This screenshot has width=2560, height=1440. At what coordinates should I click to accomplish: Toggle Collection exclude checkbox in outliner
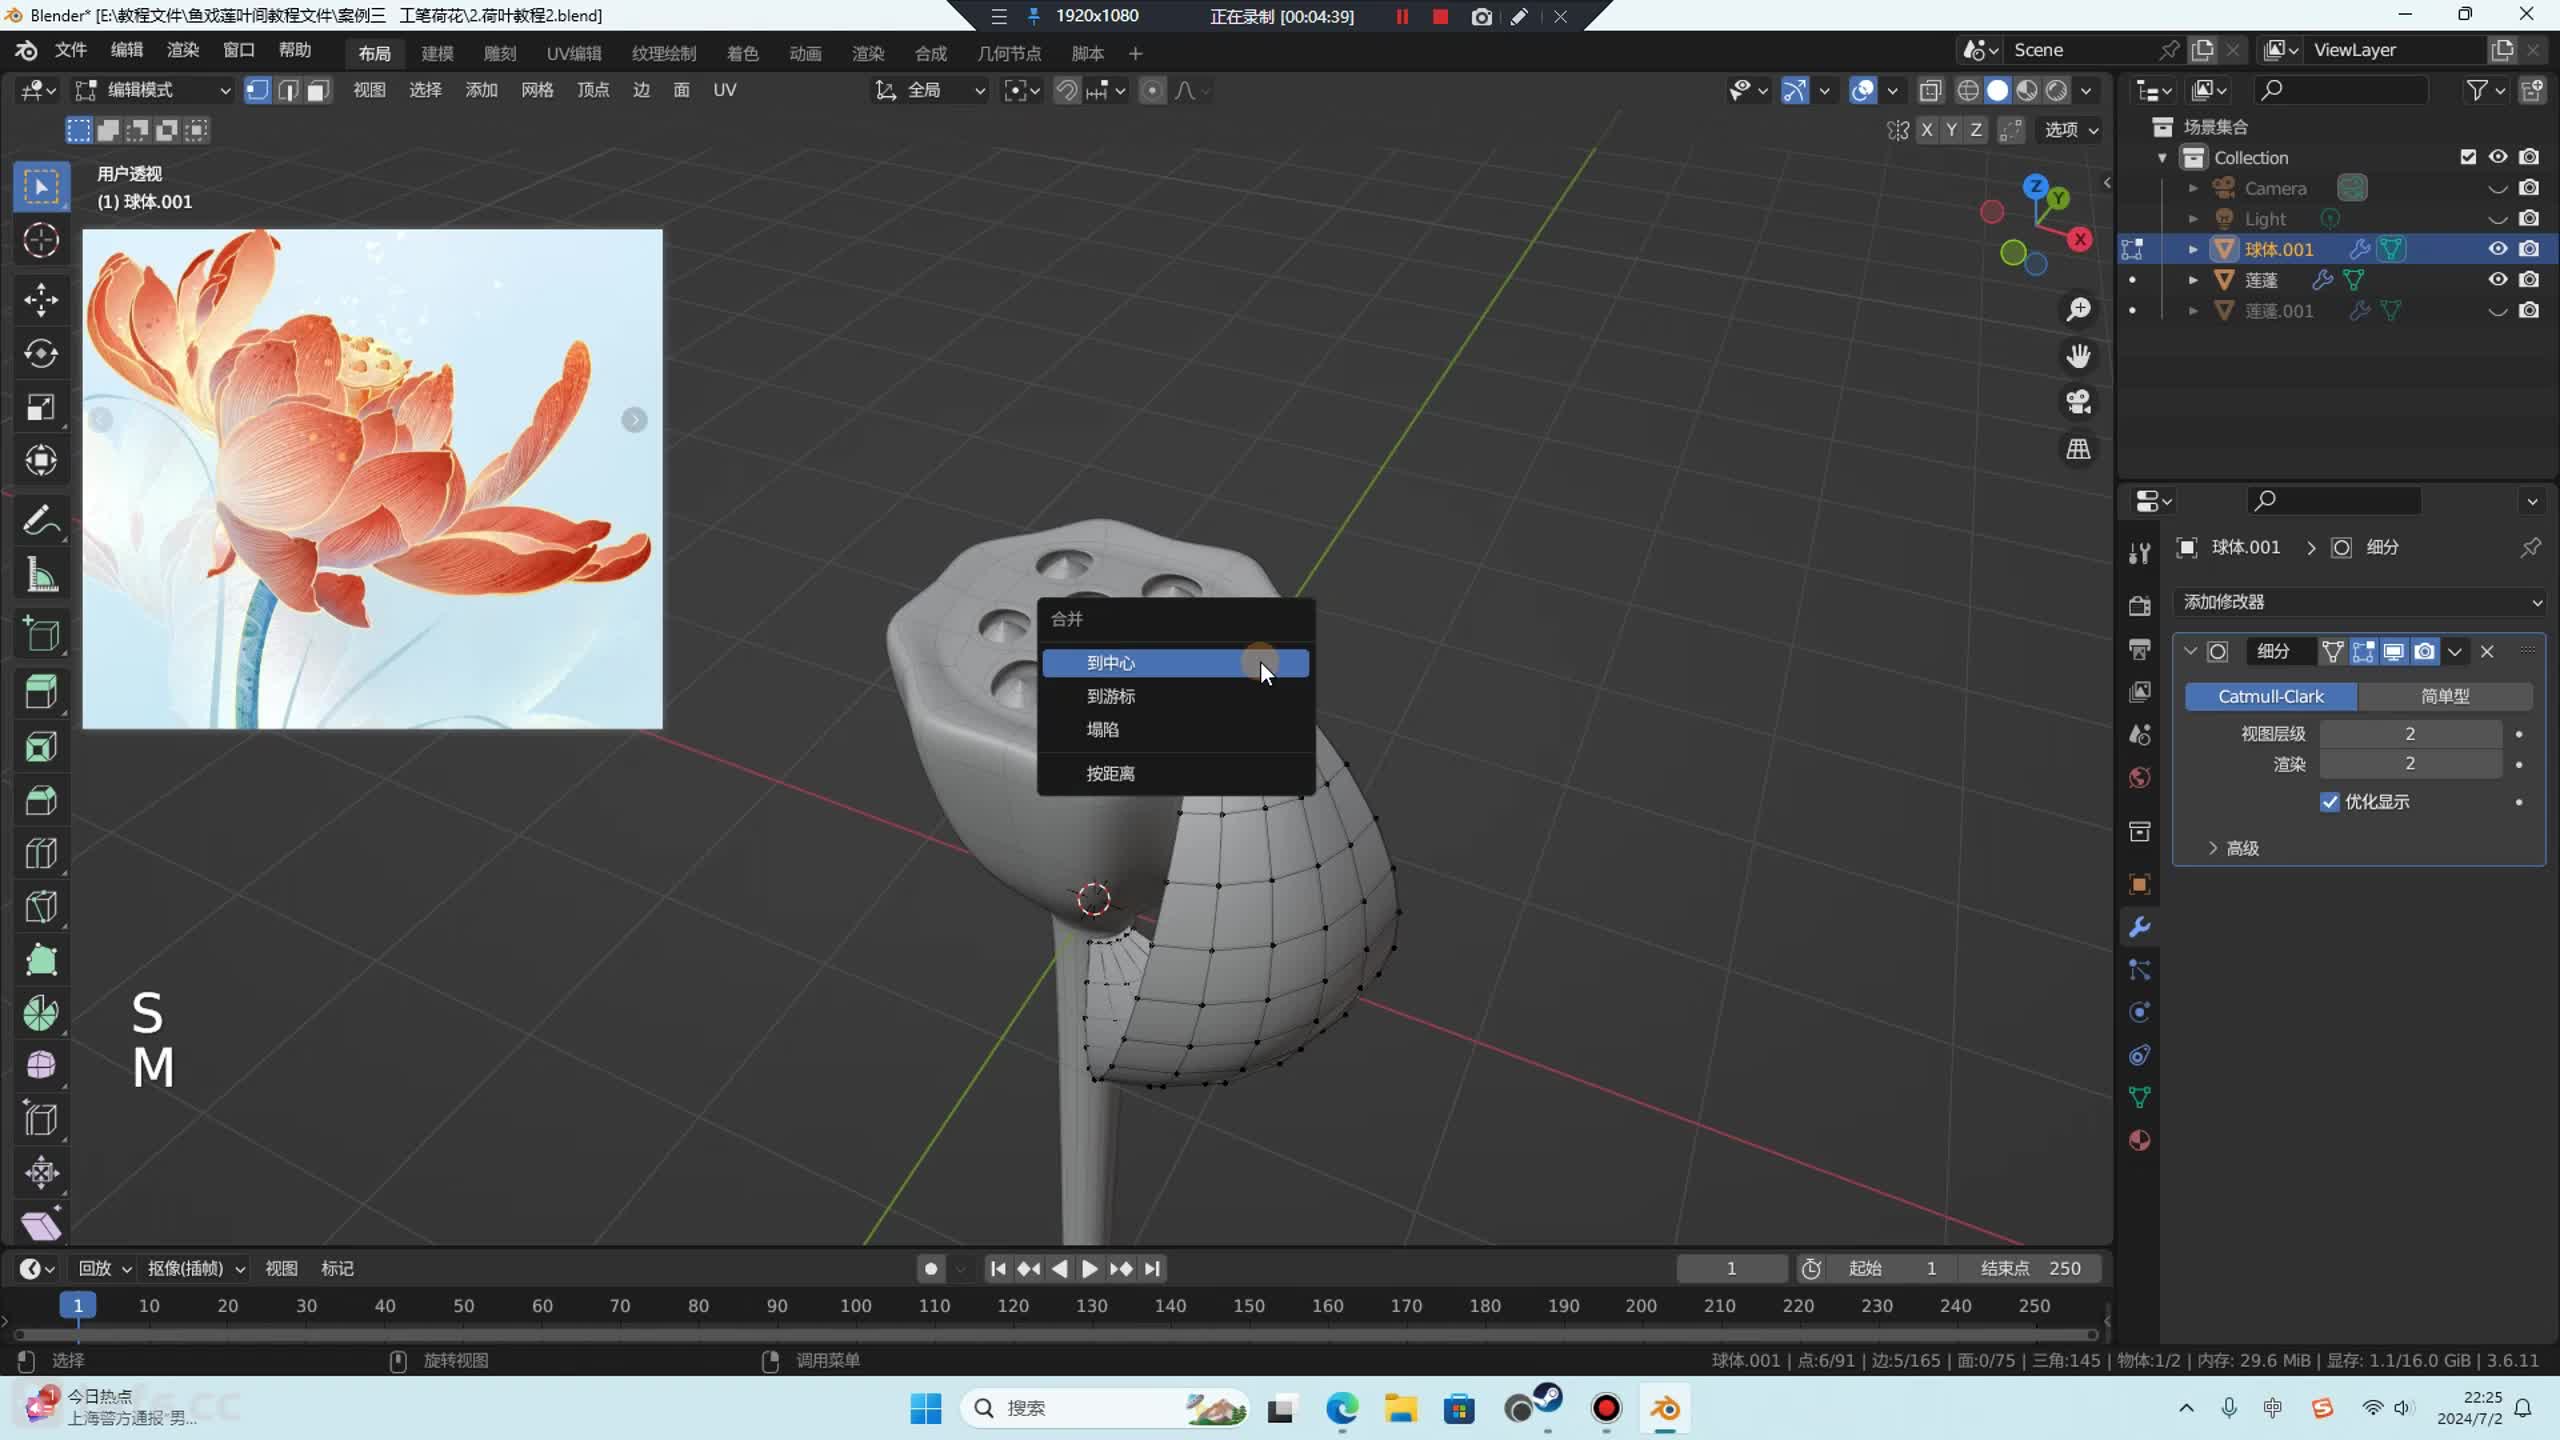(x=2468, y=157)
